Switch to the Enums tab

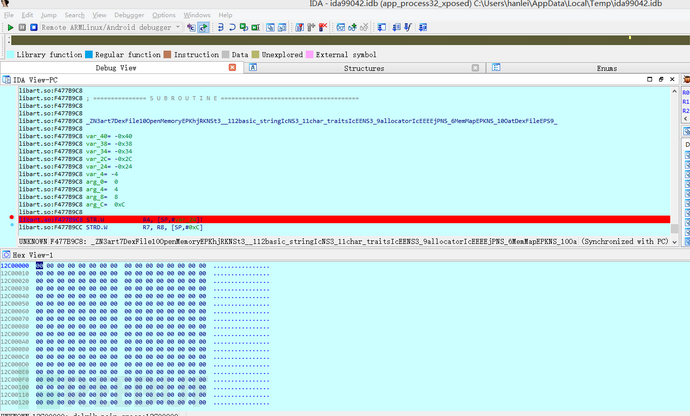607,68
